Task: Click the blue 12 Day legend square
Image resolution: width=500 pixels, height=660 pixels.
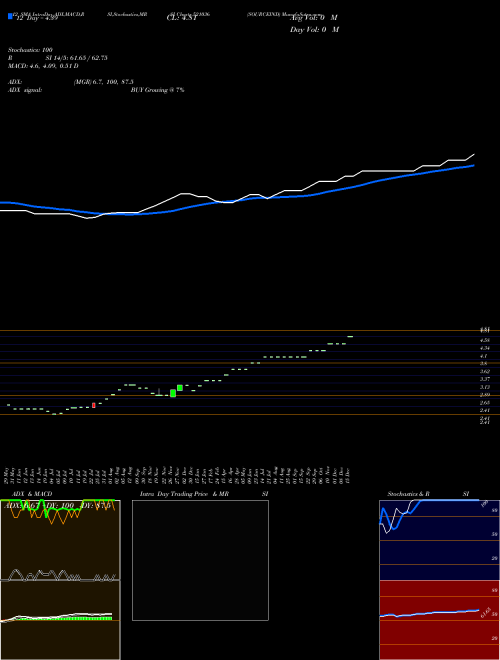Action: [10, 16]
